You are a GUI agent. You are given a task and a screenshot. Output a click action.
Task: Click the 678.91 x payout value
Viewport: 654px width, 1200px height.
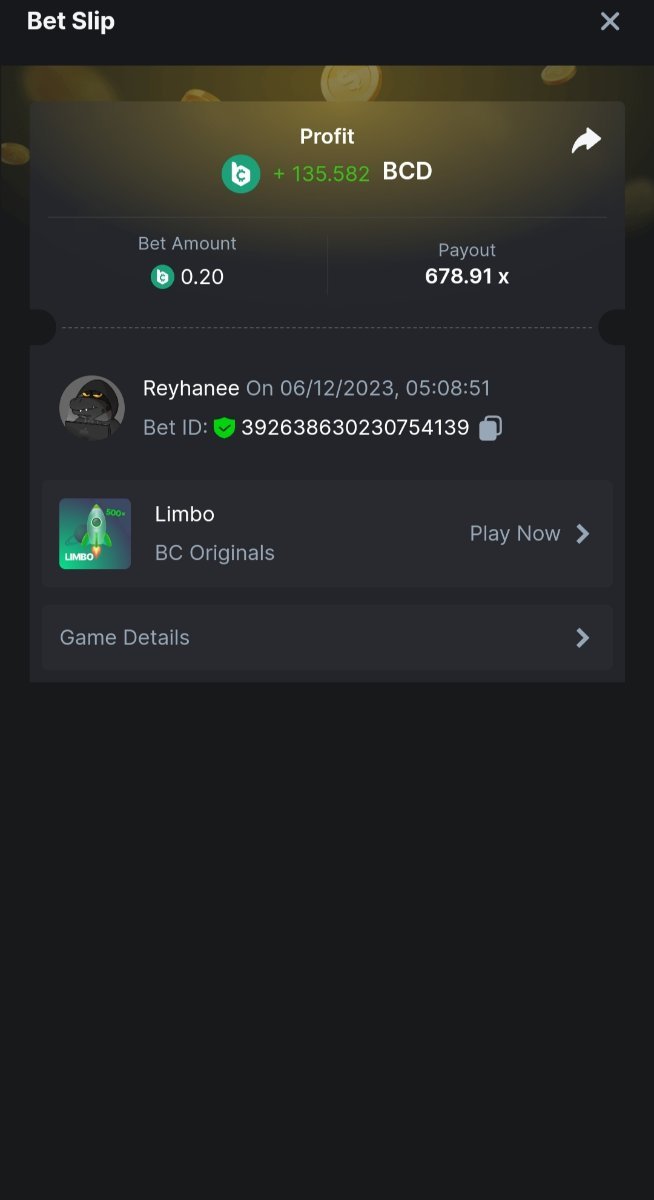467,276
